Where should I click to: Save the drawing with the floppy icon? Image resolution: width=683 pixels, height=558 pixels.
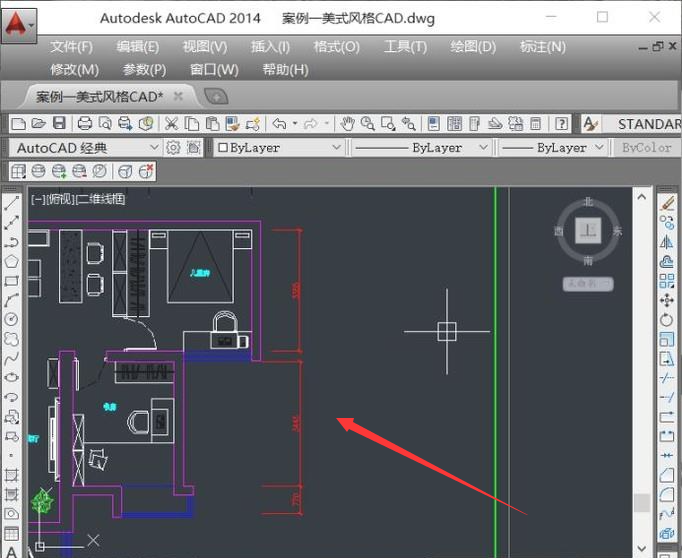coord(59,124)
